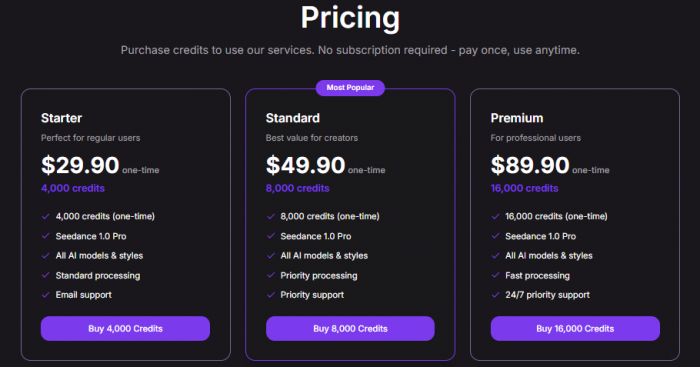This screenshot has height=367, width=700.
Task: Click checkmark next to Standard processing
Action: [46, 275]
